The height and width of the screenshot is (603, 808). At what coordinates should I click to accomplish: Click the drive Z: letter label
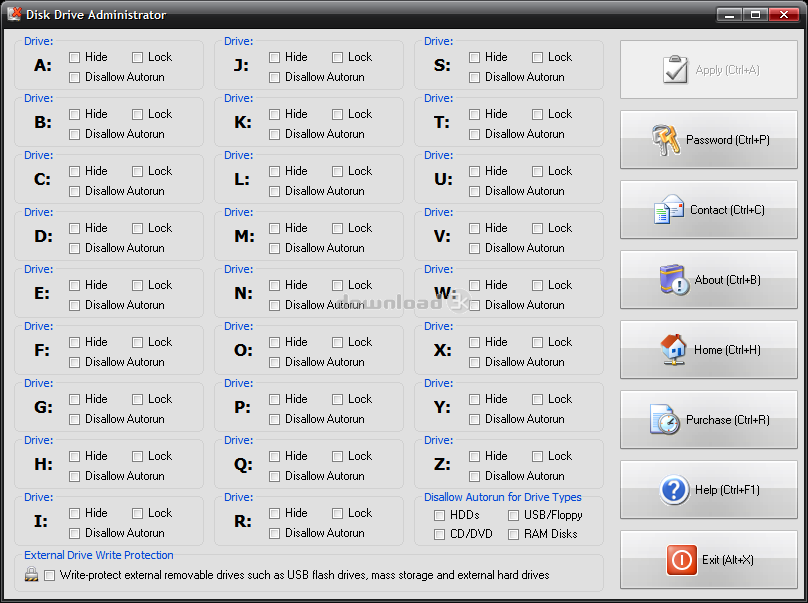click(x=442, y=464)
